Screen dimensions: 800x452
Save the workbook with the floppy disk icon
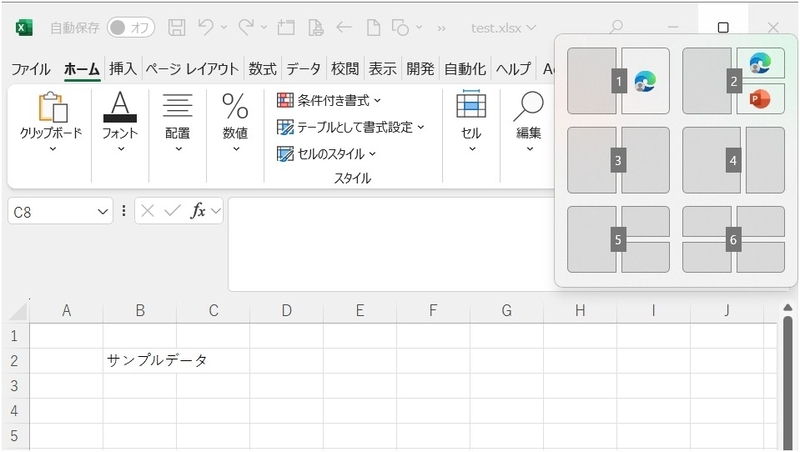[177, 28]
